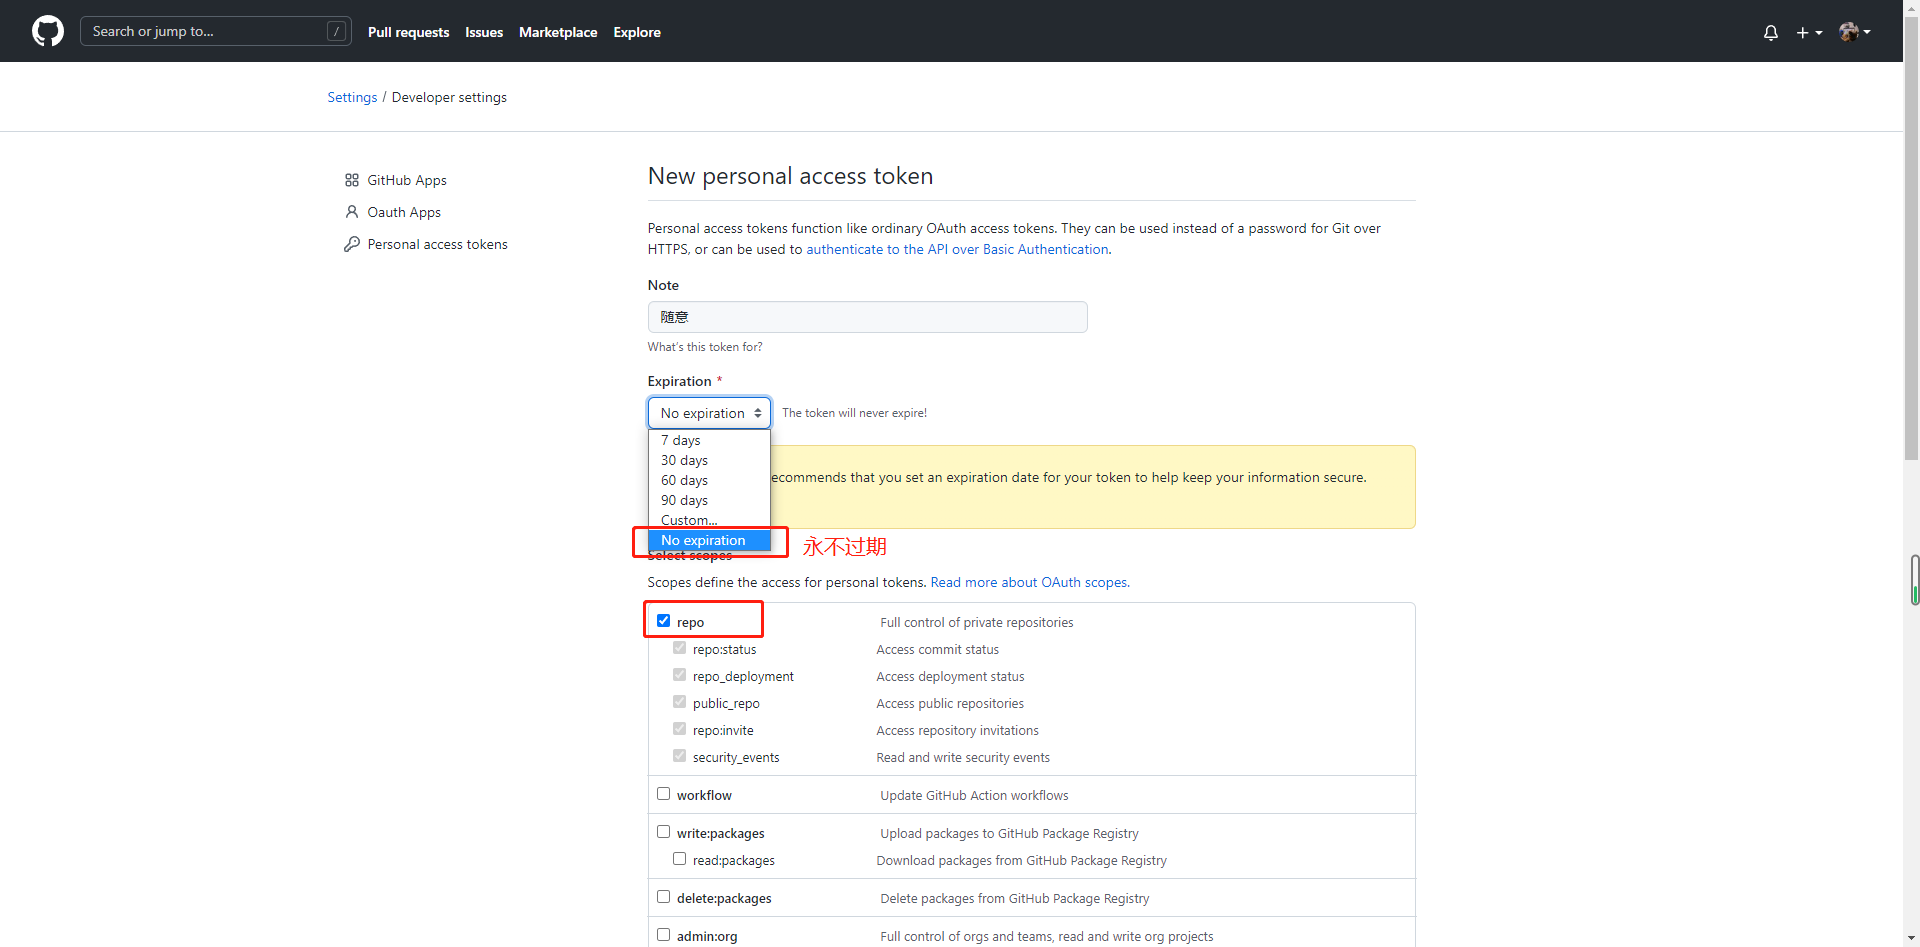This screenshot has width=1920, height=947.
Task: Click the vertical page scrollbar
Action: 1911,580
